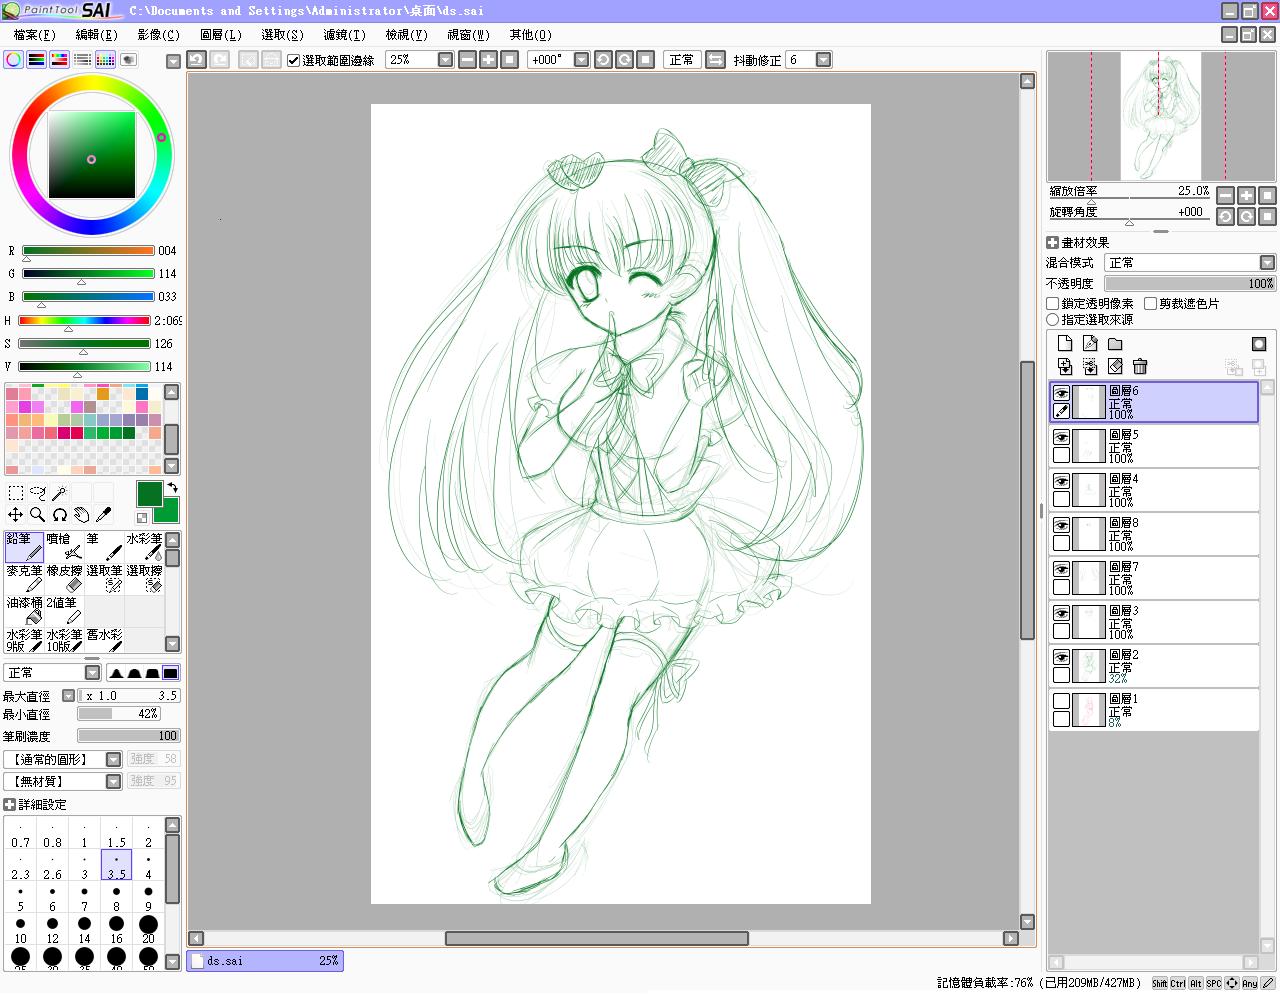Viewport: 1280px width, 994px height.
Task: Open the 檢視(V) menu
Action: pos(407,35)
